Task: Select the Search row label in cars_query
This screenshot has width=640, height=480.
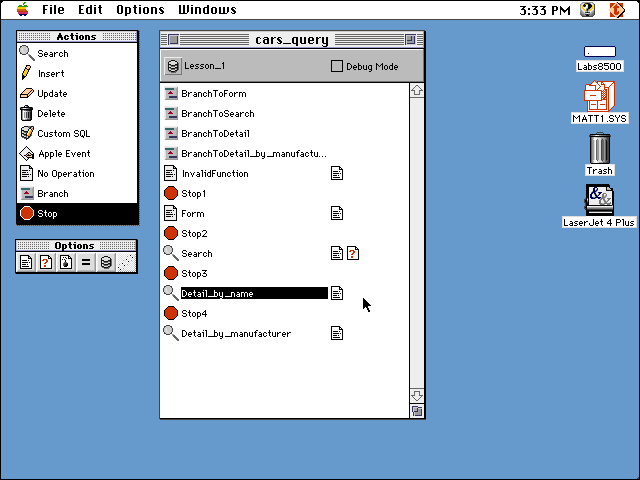Action: pyautogui.click(x=197, y=254)
